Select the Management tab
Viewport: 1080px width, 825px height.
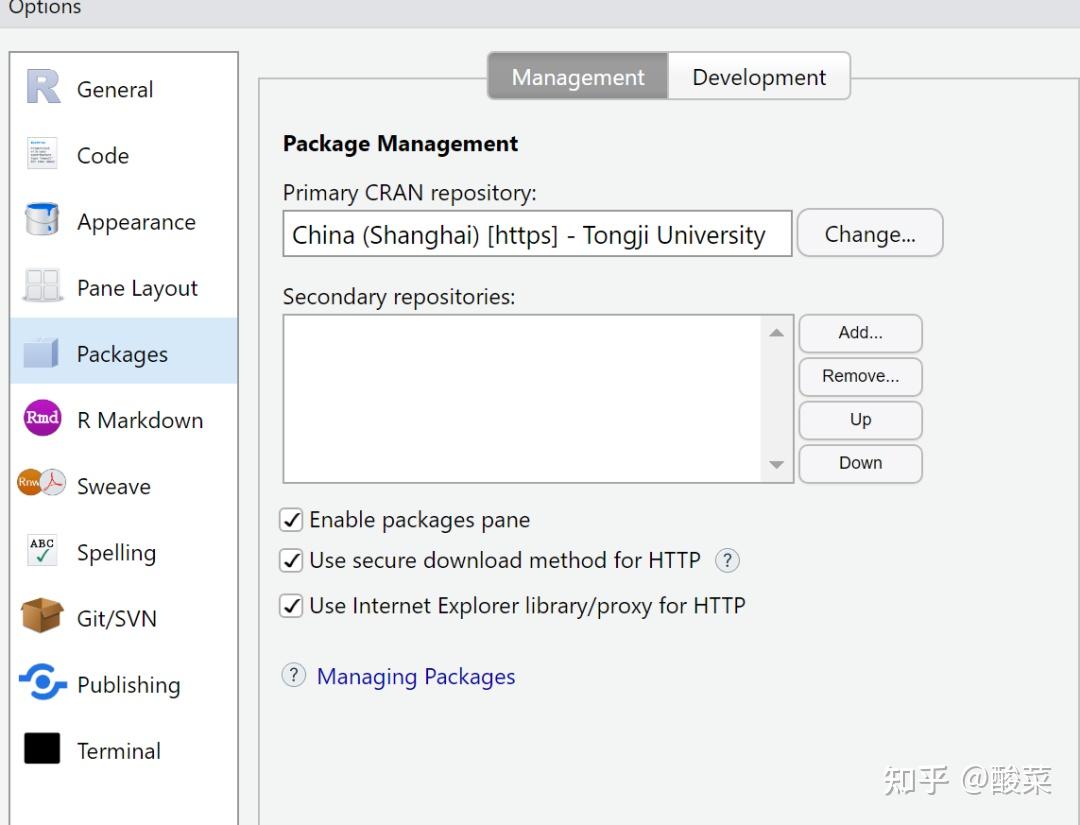[x=578, y=77]
